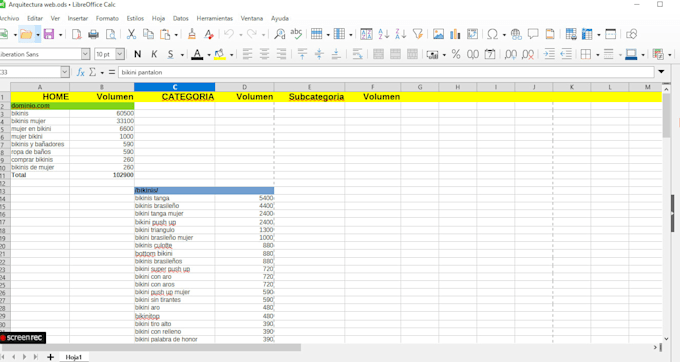Screen dimensions: 680x362
Task: Click the Clone formatting paintbrush icon
Action: [192, 34]
